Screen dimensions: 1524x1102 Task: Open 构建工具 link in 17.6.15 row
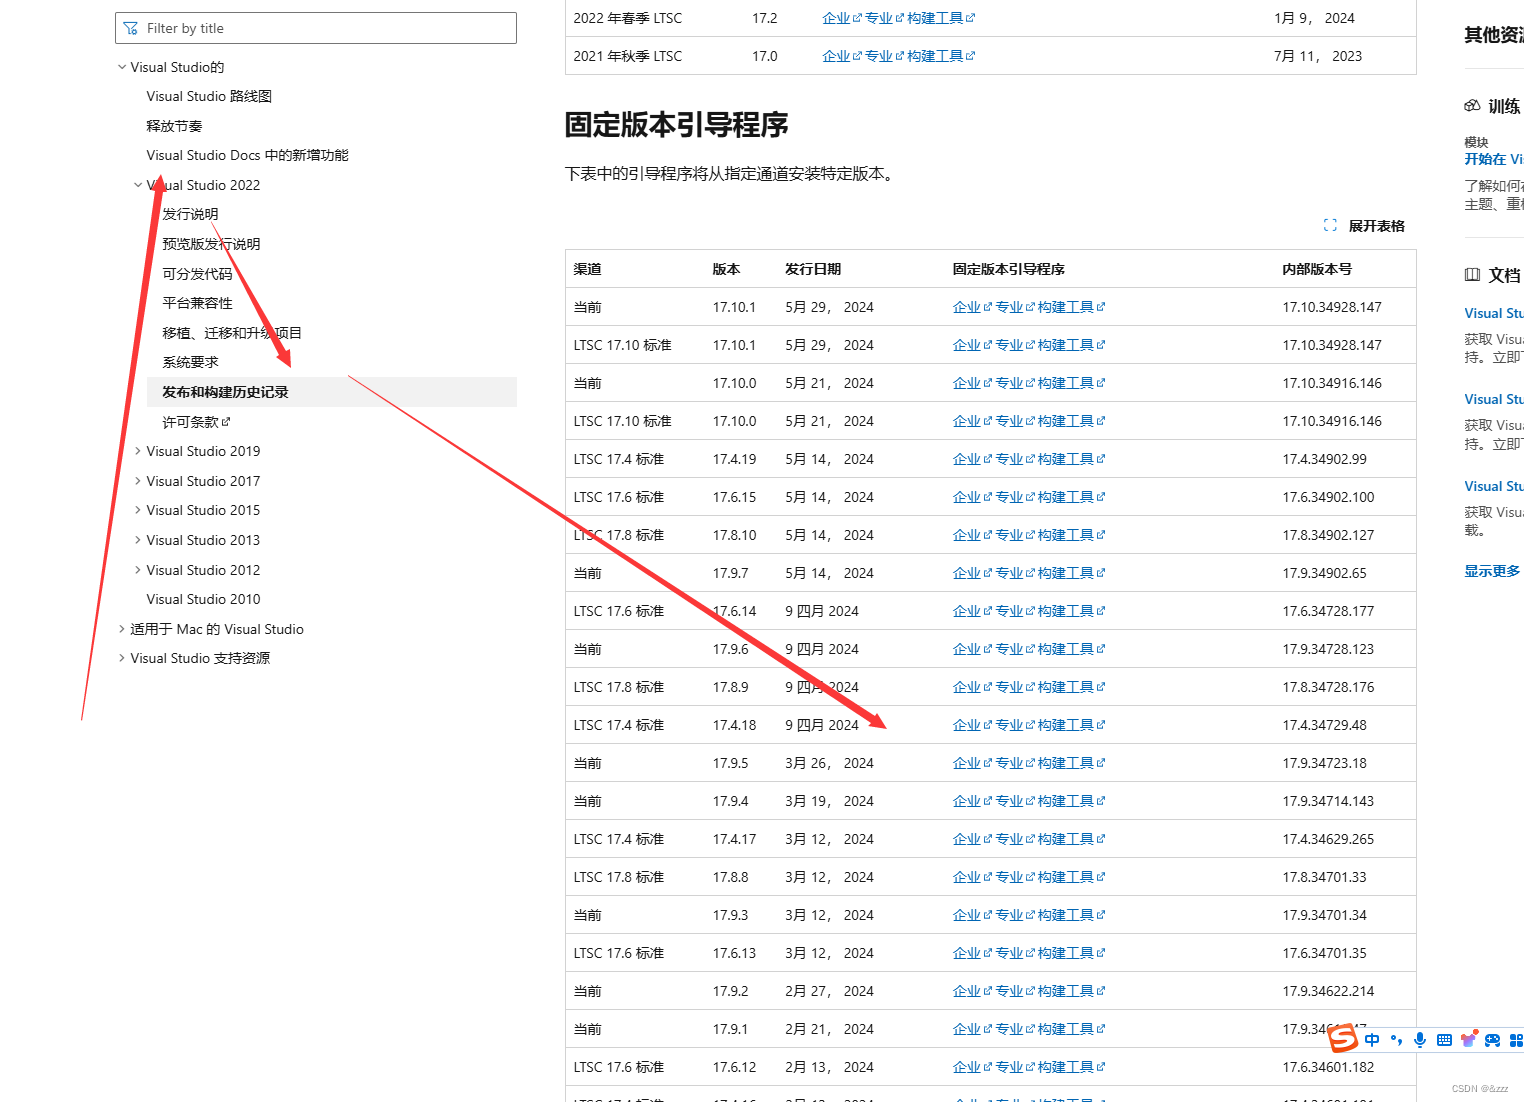coord(1066,497)
